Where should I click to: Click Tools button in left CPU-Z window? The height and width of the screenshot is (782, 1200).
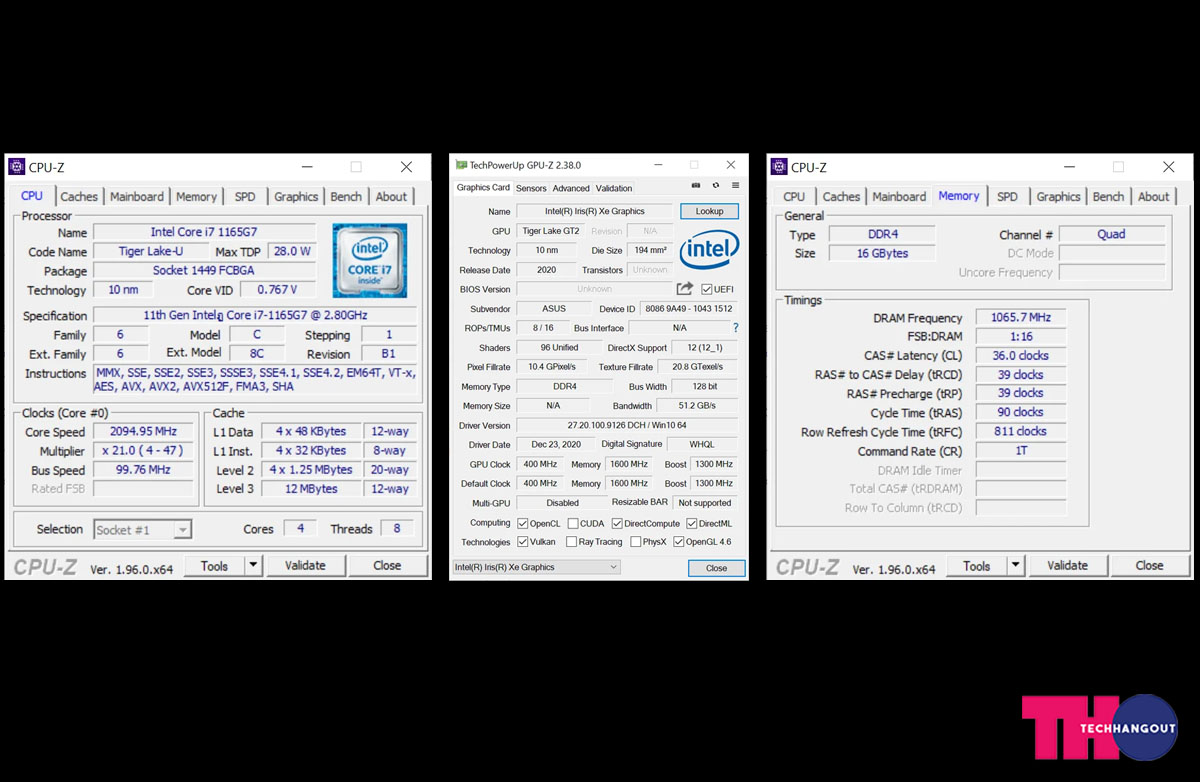[214, 566]
